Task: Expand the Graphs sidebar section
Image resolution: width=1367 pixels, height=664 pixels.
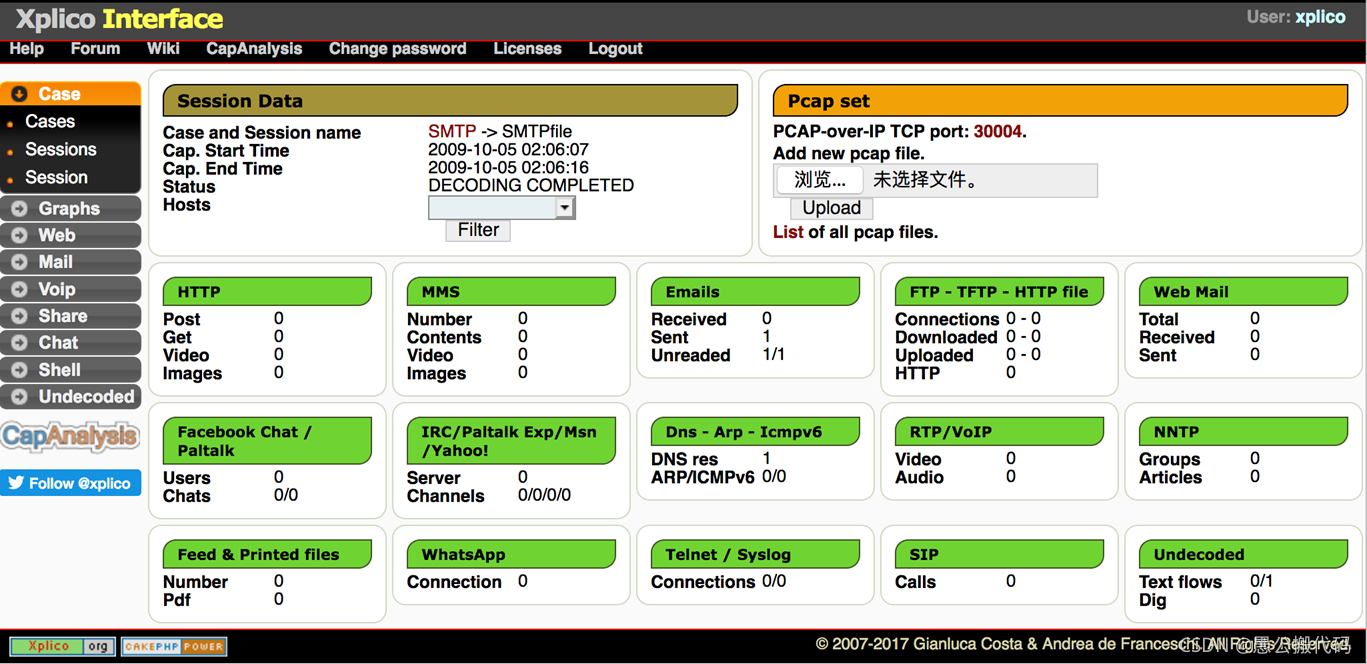Action: [x=70, y=208]
